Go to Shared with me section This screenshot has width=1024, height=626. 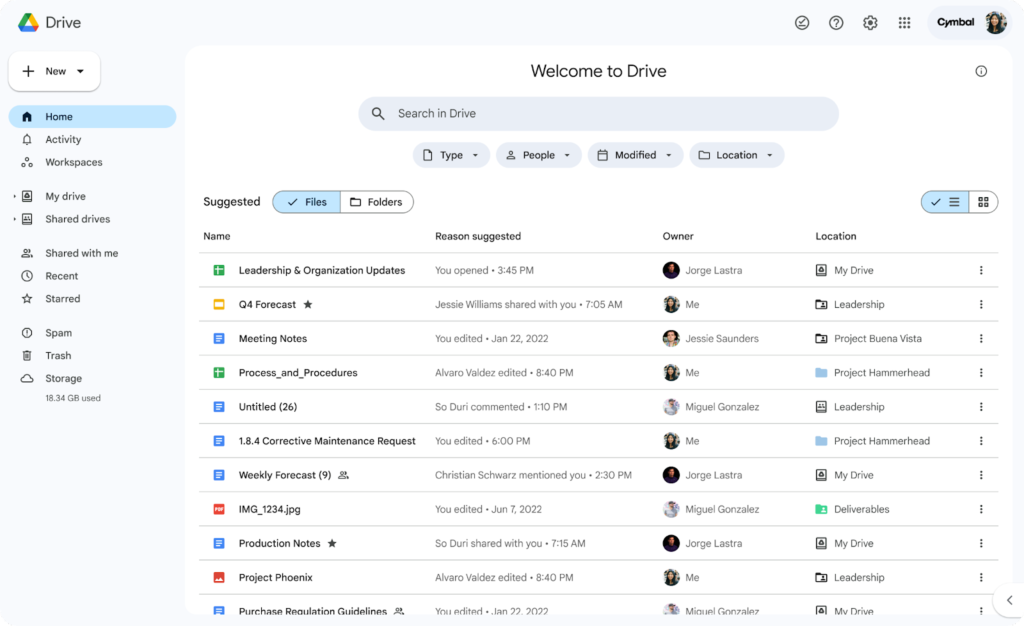[81, 254]
